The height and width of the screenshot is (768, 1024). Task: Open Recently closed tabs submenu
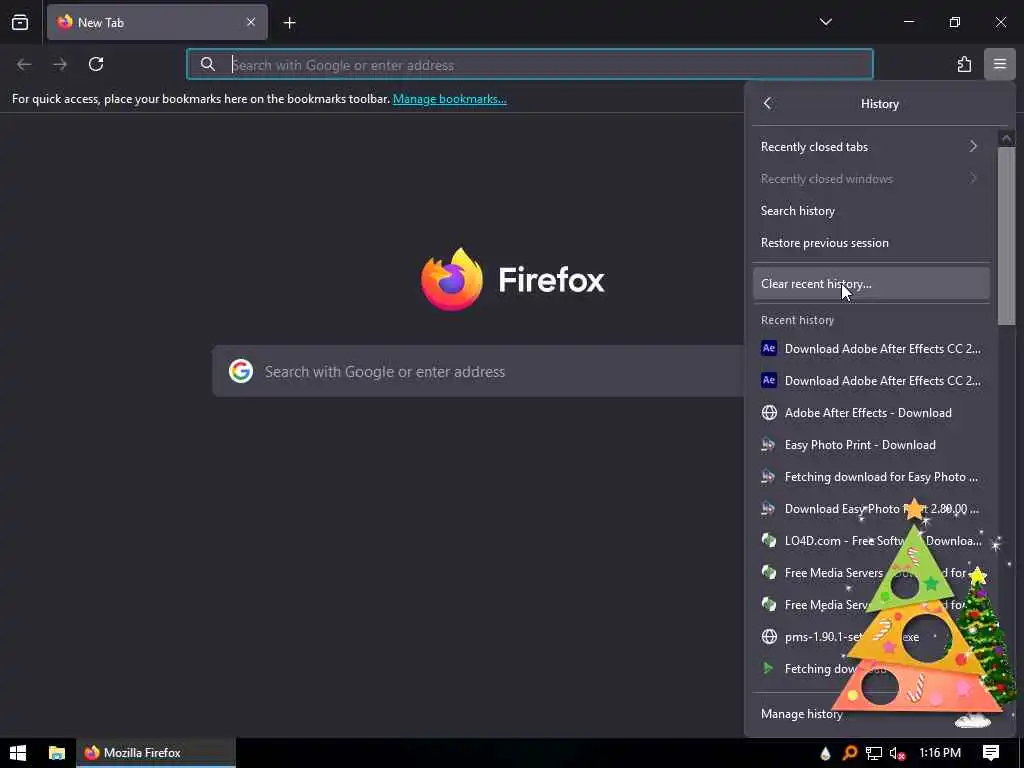871,146
